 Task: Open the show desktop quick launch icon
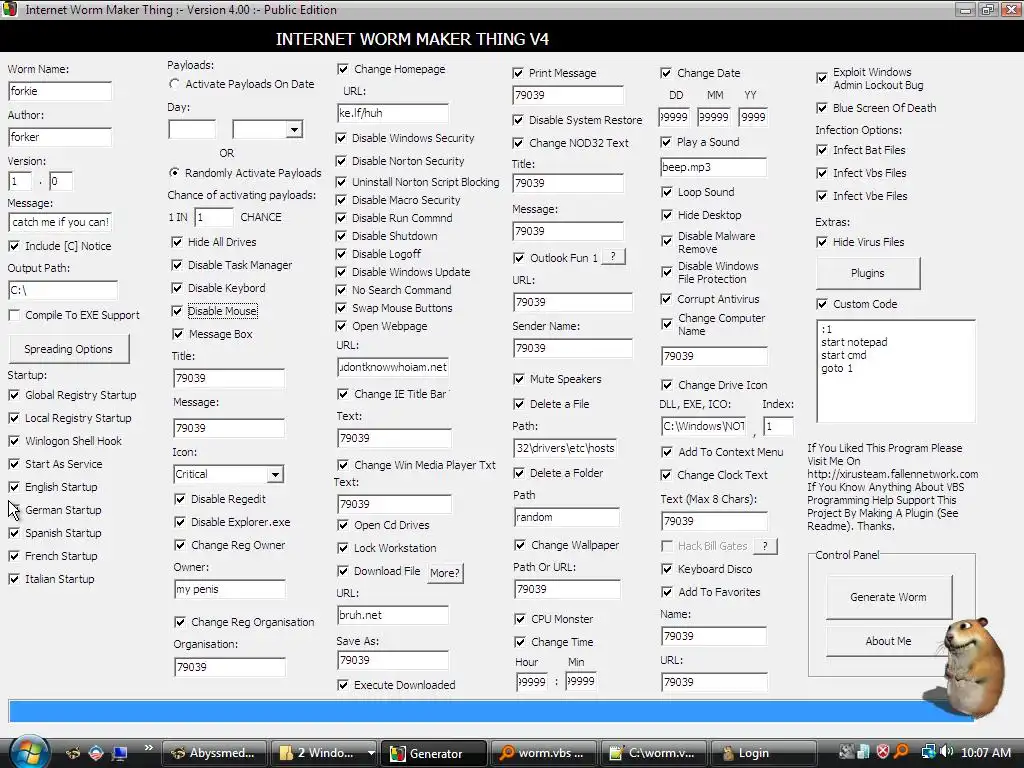[x=118, y=753]
